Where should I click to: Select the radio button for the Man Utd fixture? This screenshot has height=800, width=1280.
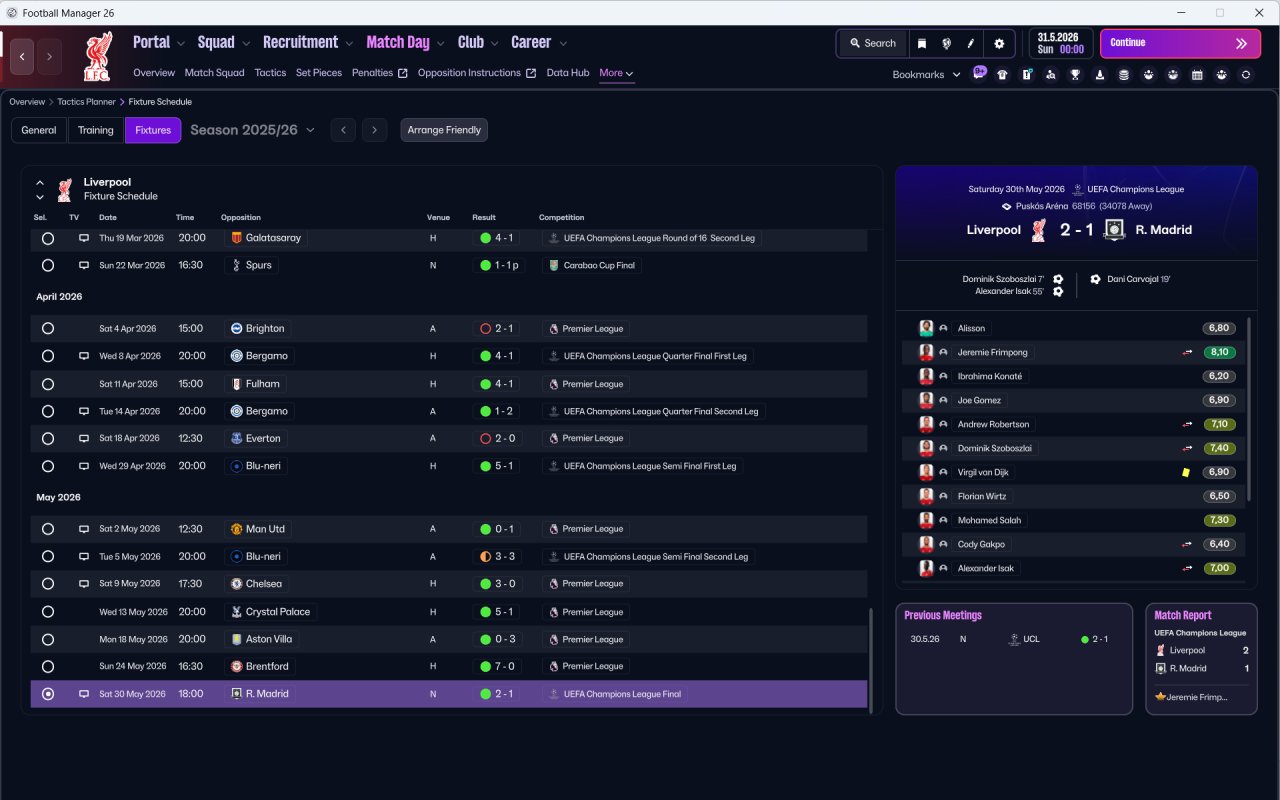click(47, 529)
